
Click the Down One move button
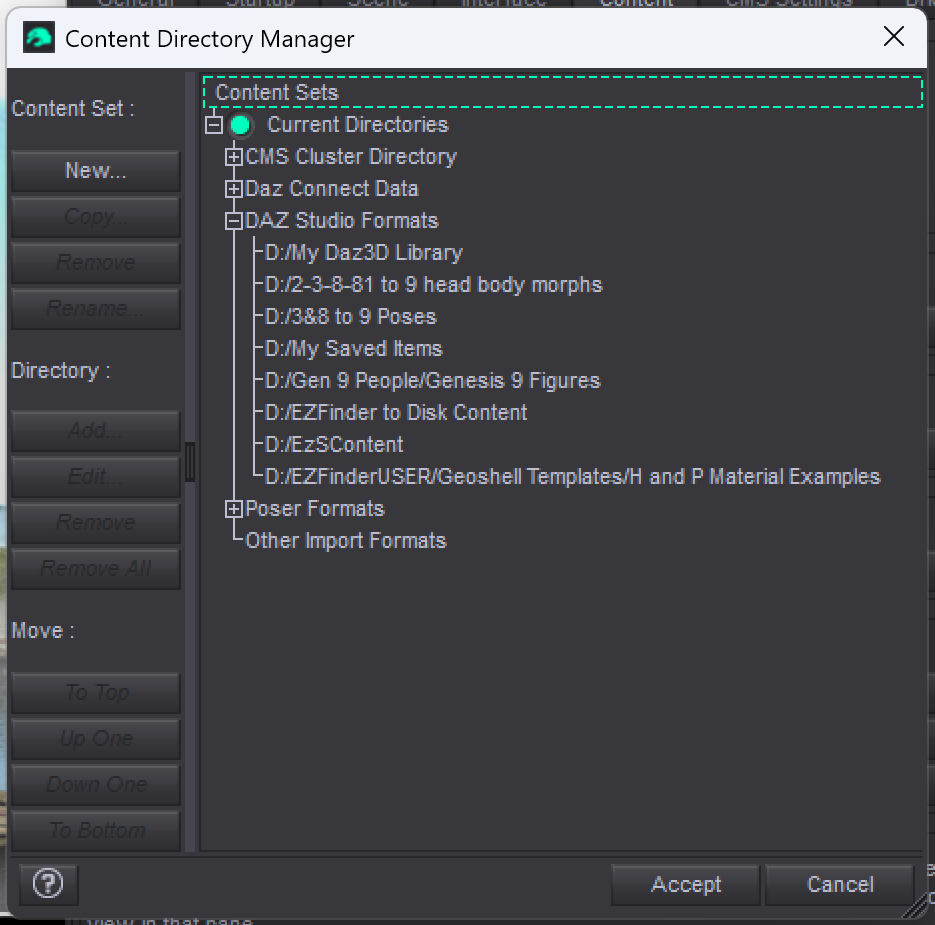click(x=96, y=785)
